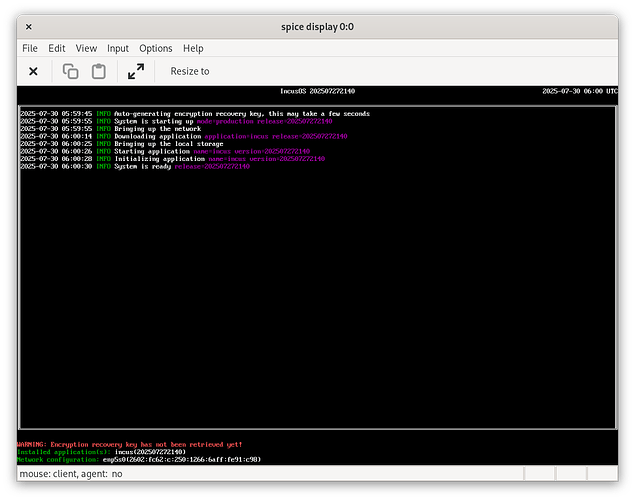Click the copy icon in toolbar
This screenshot has width=635, height=500.
(70, 71)
